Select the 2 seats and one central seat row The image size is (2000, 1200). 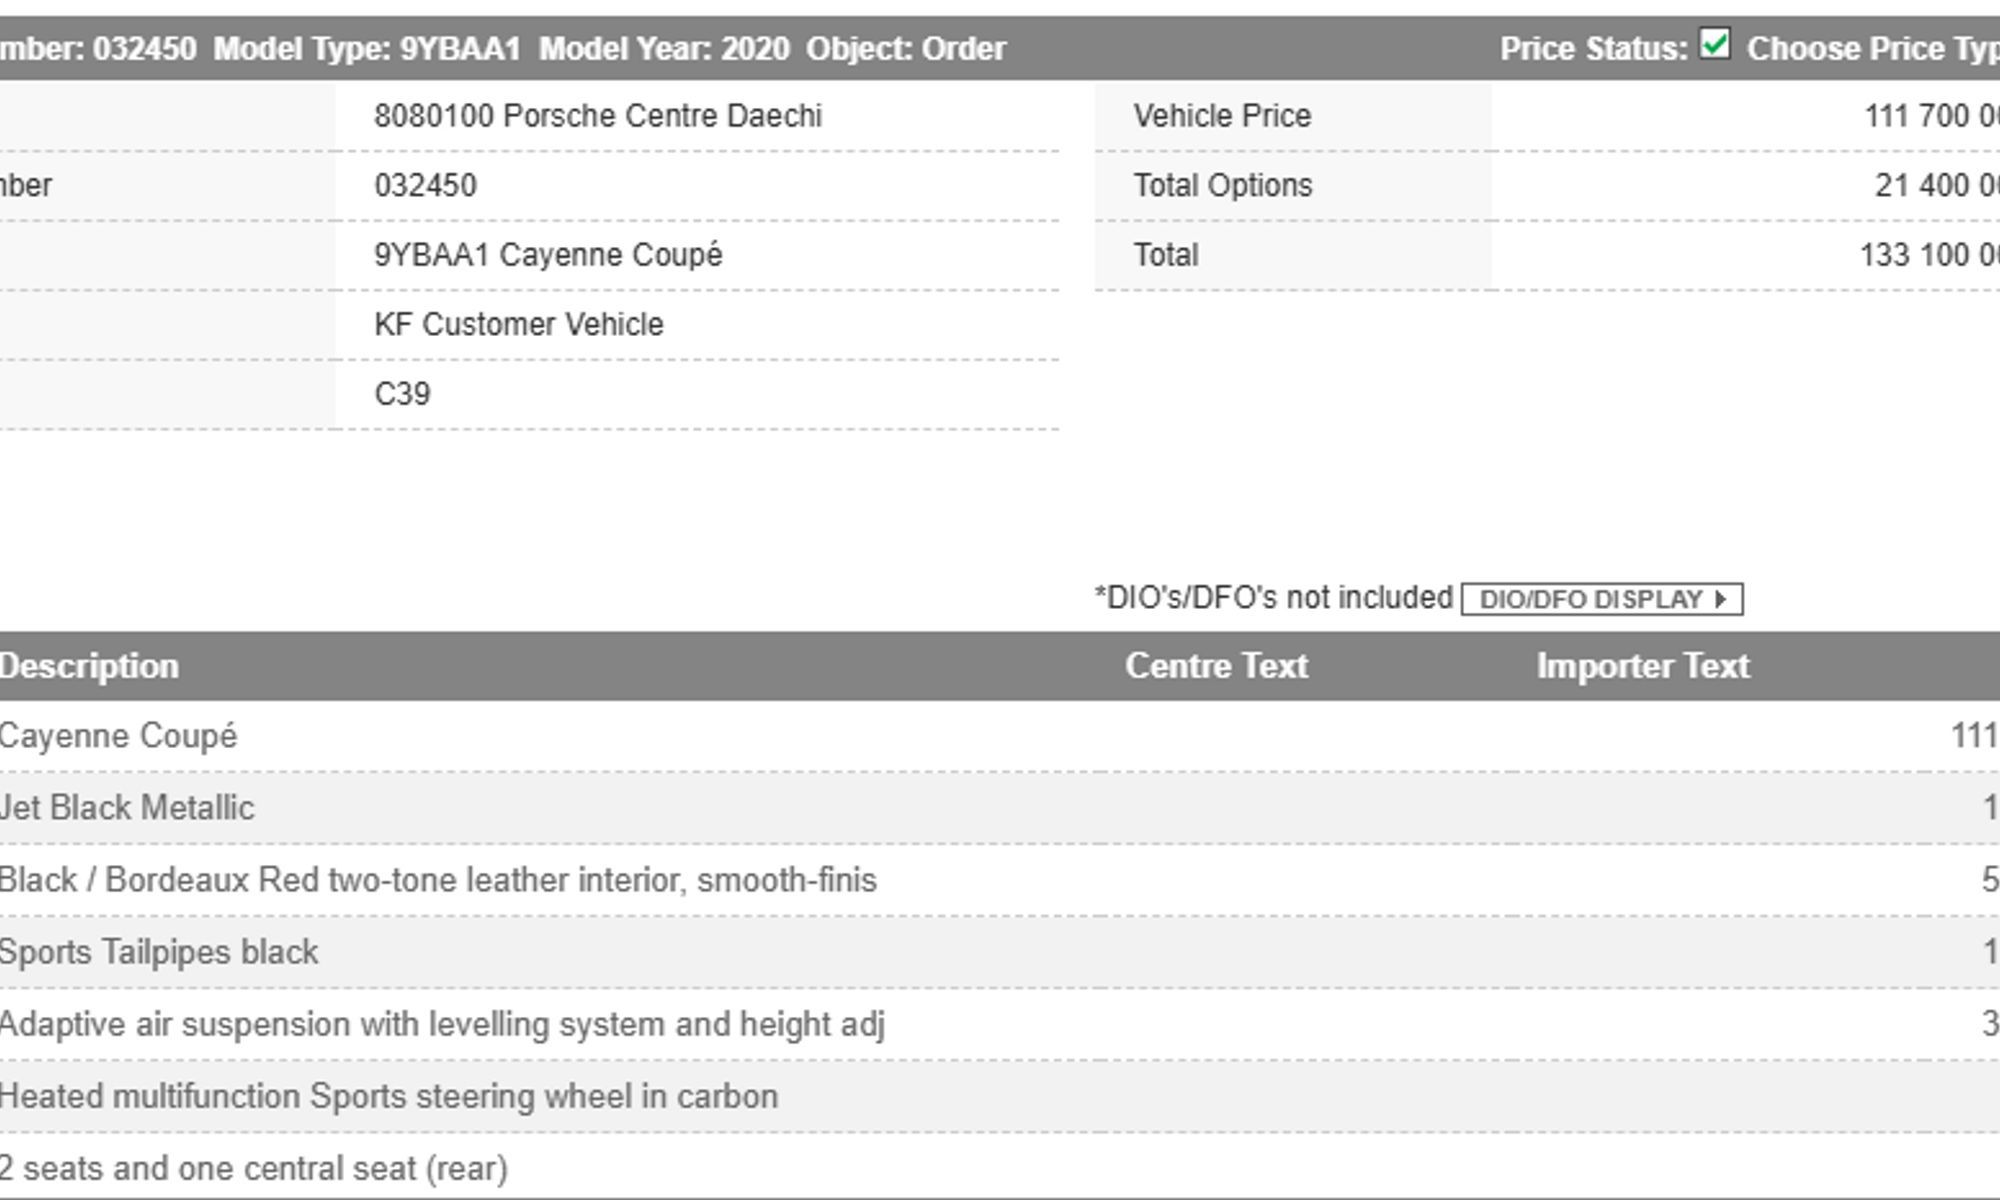(254, 1168)
